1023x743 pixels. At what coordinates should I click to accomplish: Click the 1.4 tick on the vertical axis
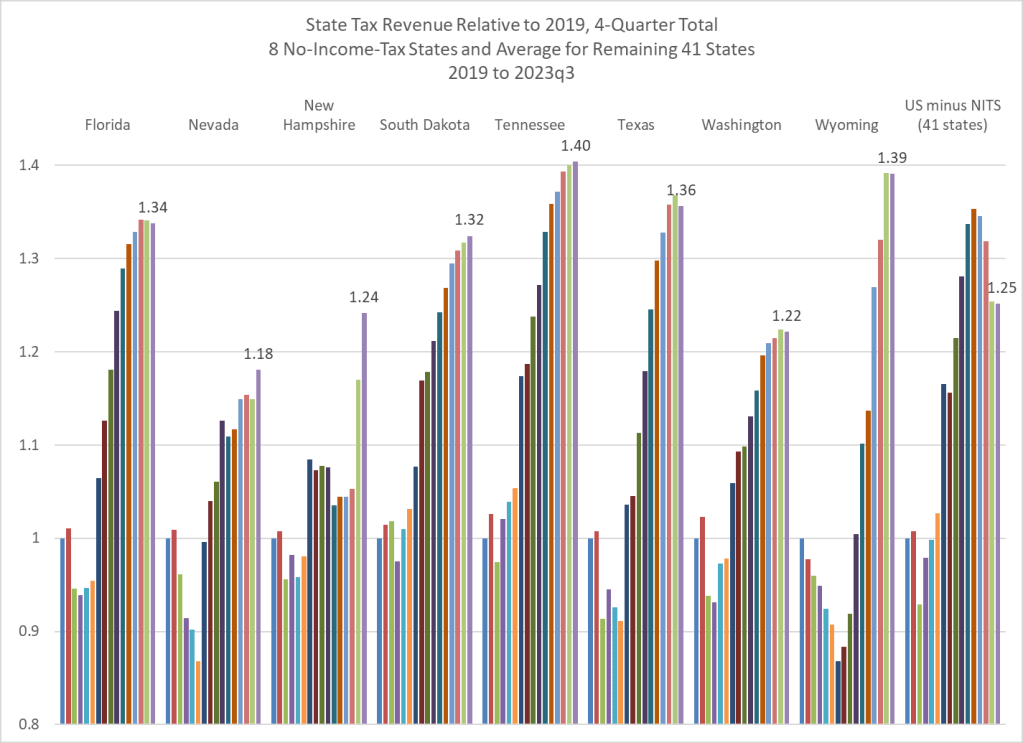click(x=27, y=165)
